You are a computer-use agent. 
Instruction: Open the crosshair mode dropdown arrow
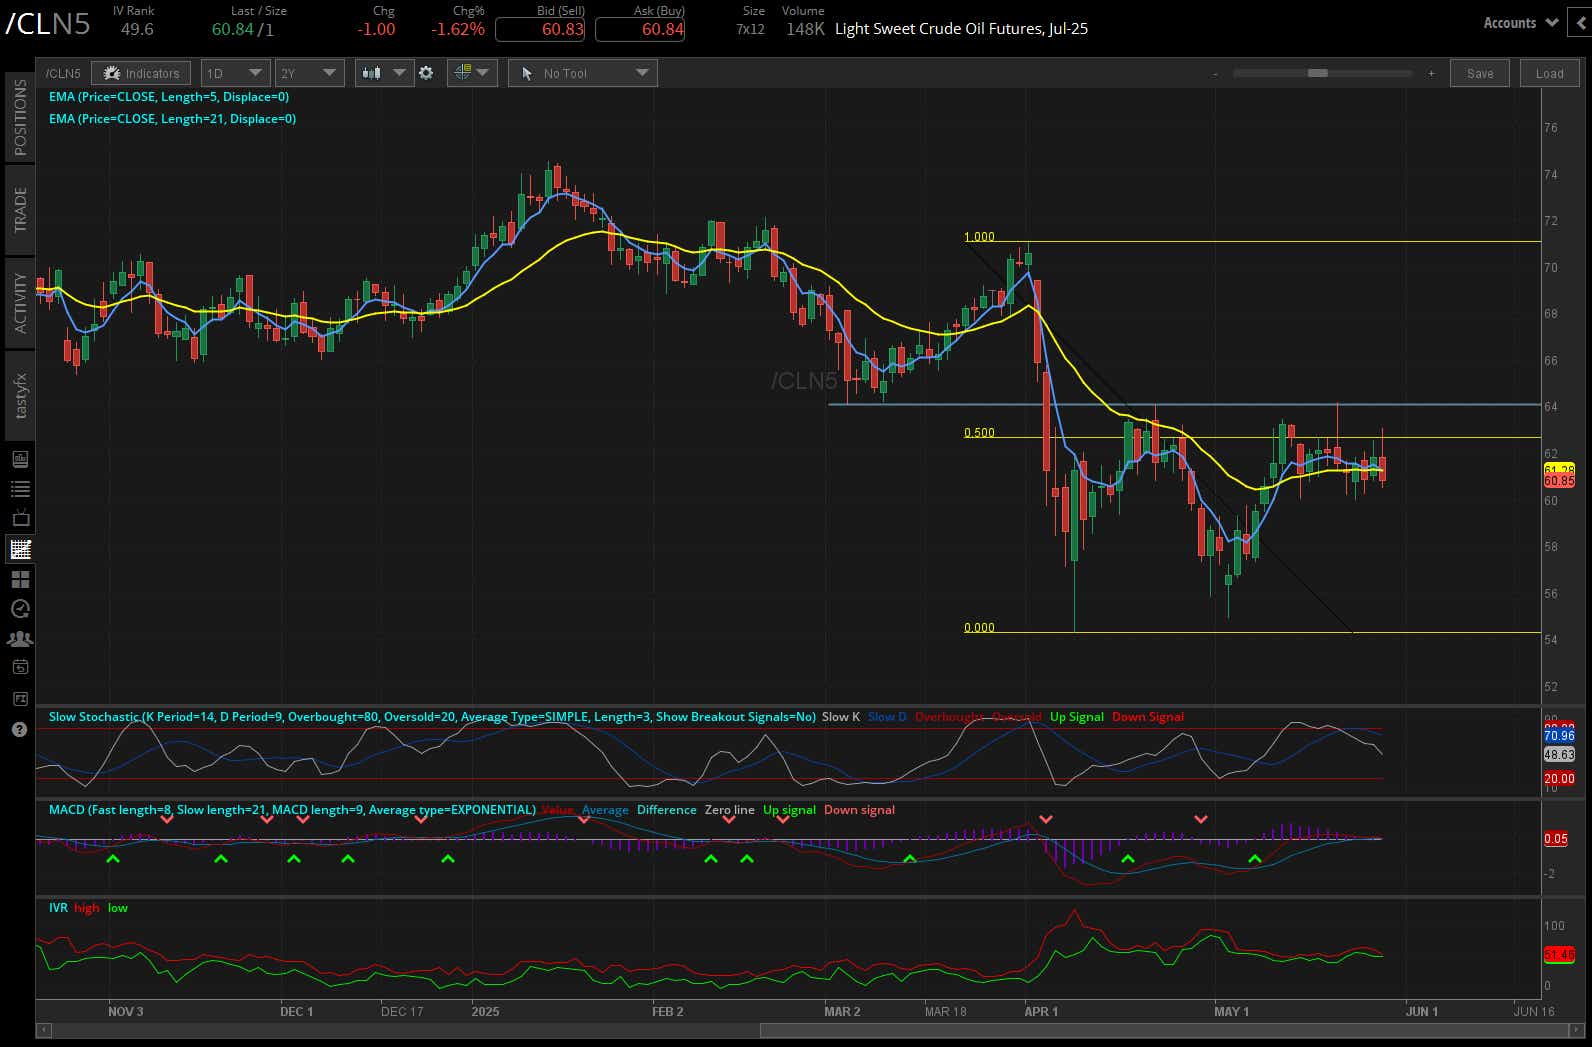tap(483, 73)
